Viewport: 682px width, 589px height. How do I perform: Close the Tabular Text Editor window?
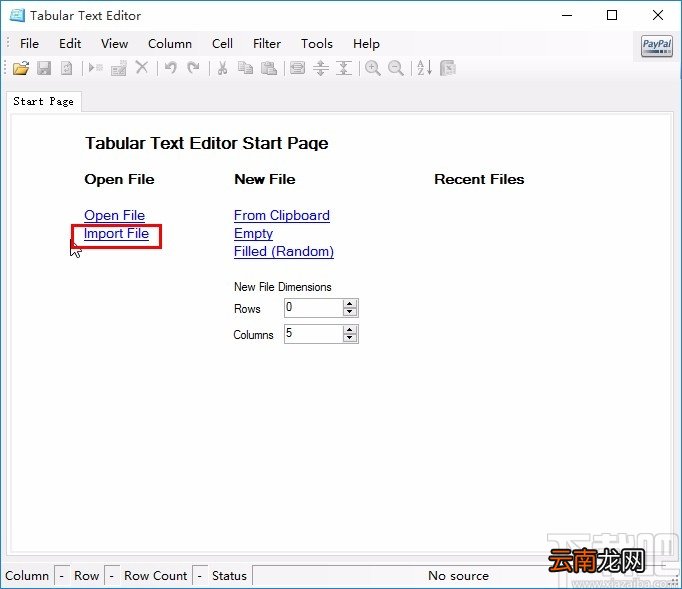pyautogui.click(x=658, y=16)
